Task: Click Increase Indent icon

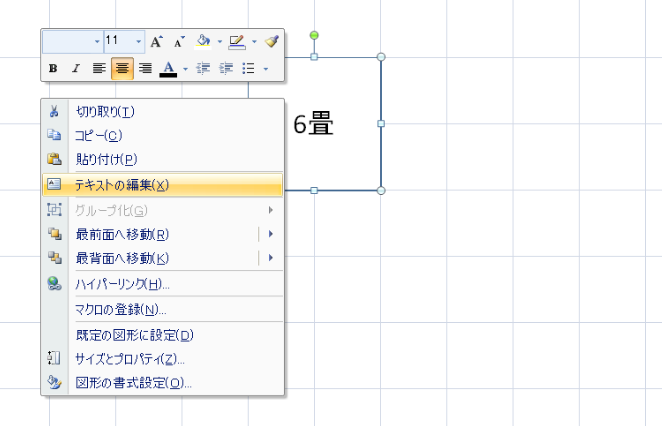Action: point(226,68)
